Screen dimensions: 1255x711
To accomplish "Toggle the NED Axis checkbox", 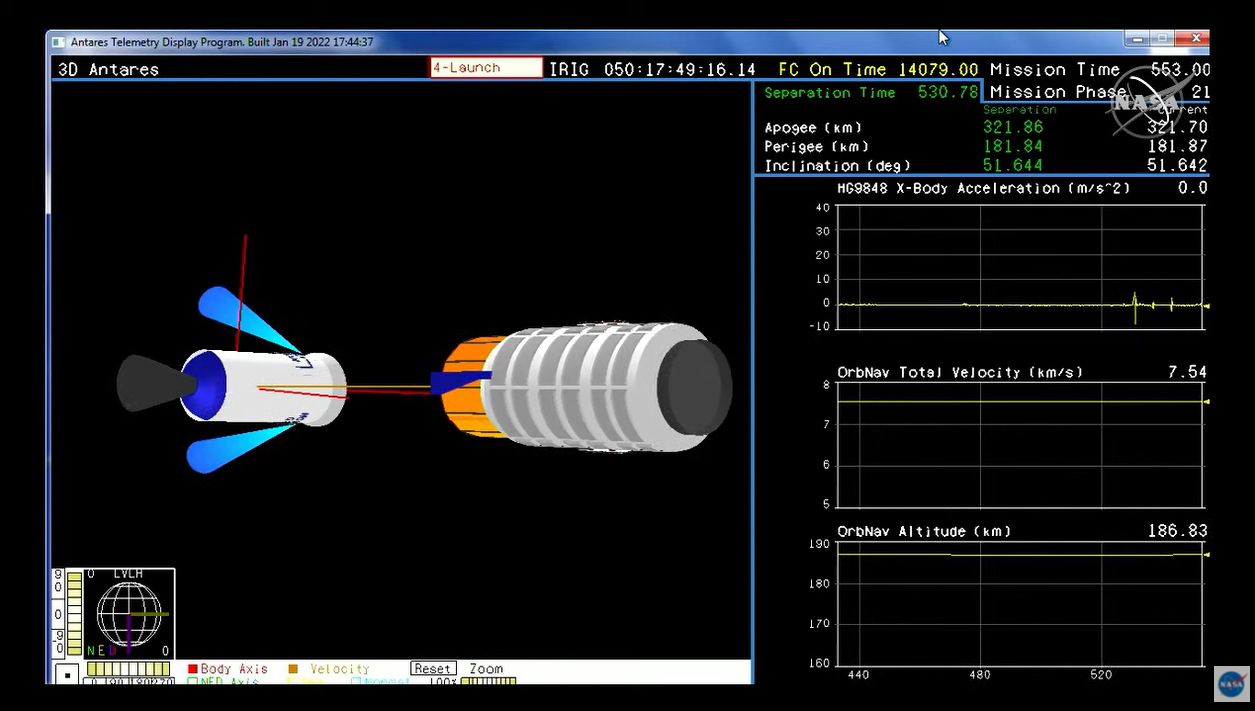I will (x=193, y=681).
